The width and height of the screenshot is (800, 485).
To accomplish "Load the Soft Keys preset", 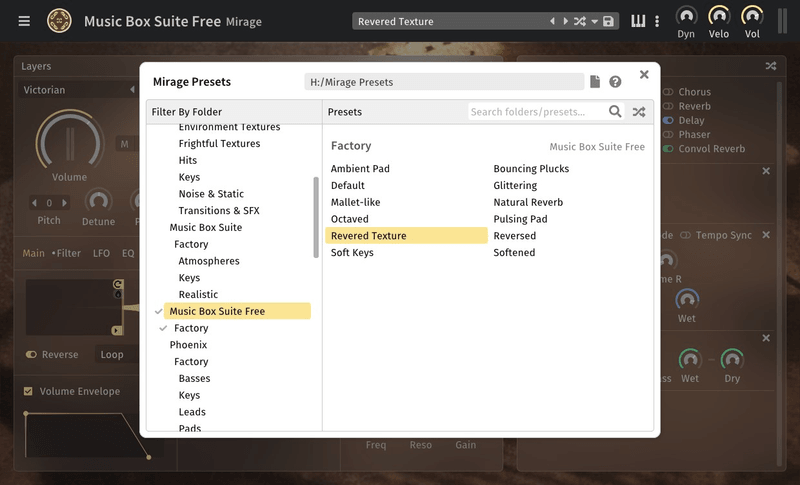I will [x=352, y=252].
